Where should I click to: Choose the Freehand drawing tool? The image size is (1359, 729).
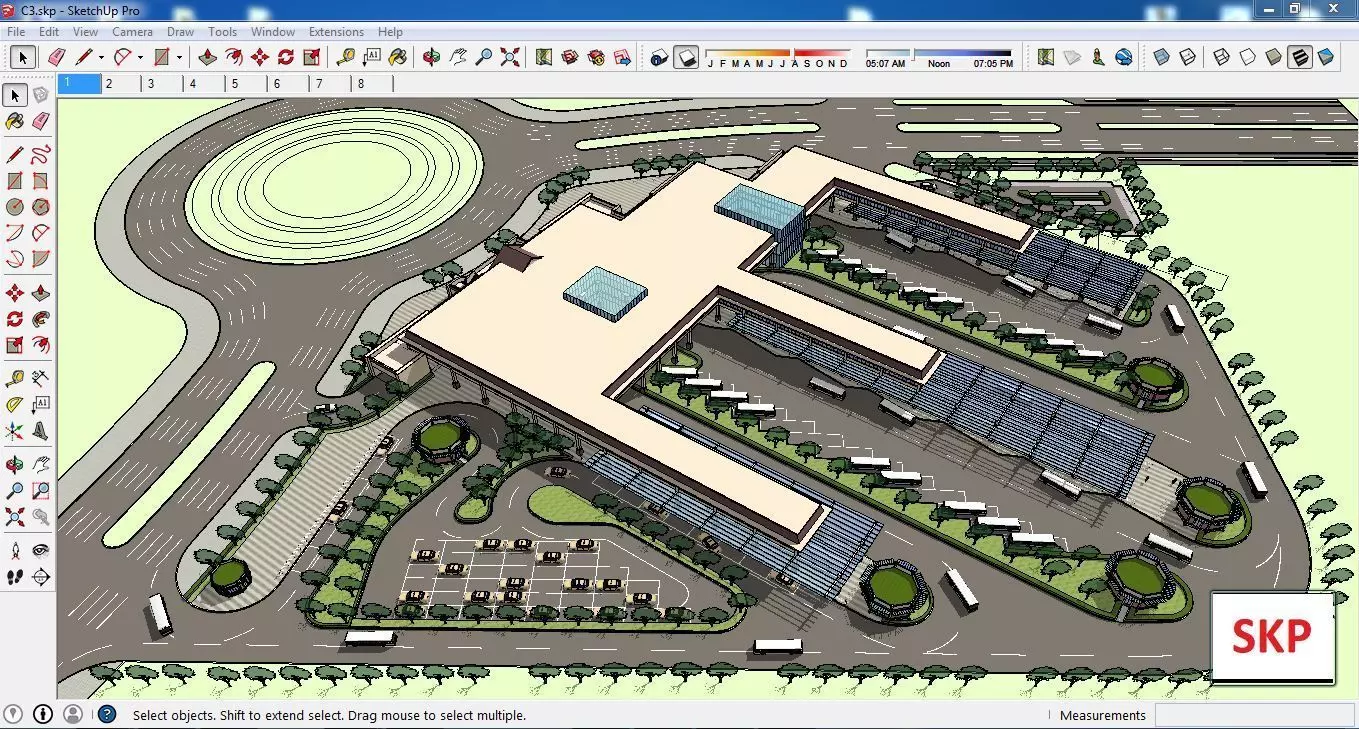point(41,154)
